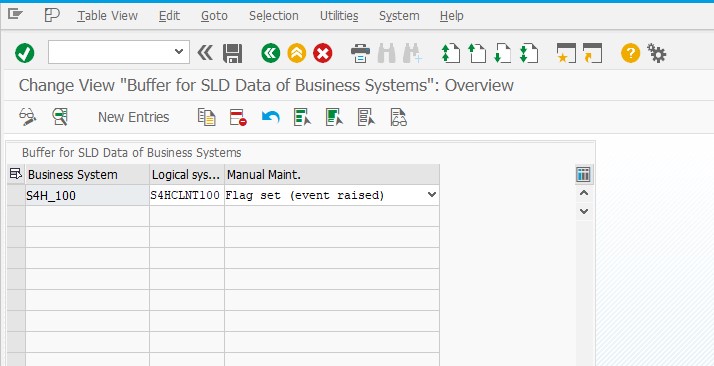Open the System menu
This screenshot has width=714, height=366.
click(x=399, y=16)
